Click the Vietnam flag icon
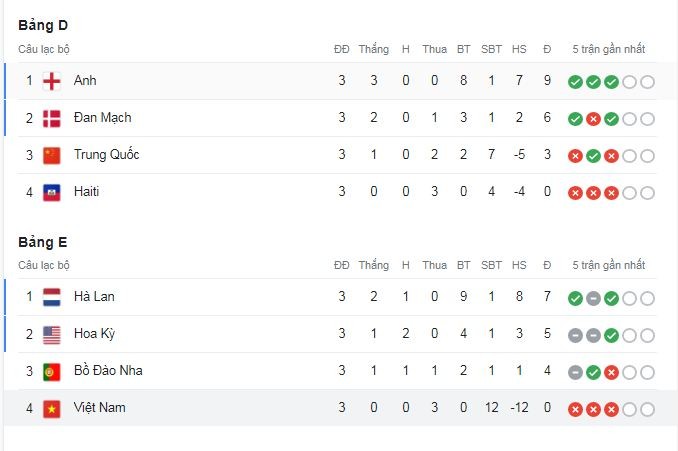 (x=51, y=409)
